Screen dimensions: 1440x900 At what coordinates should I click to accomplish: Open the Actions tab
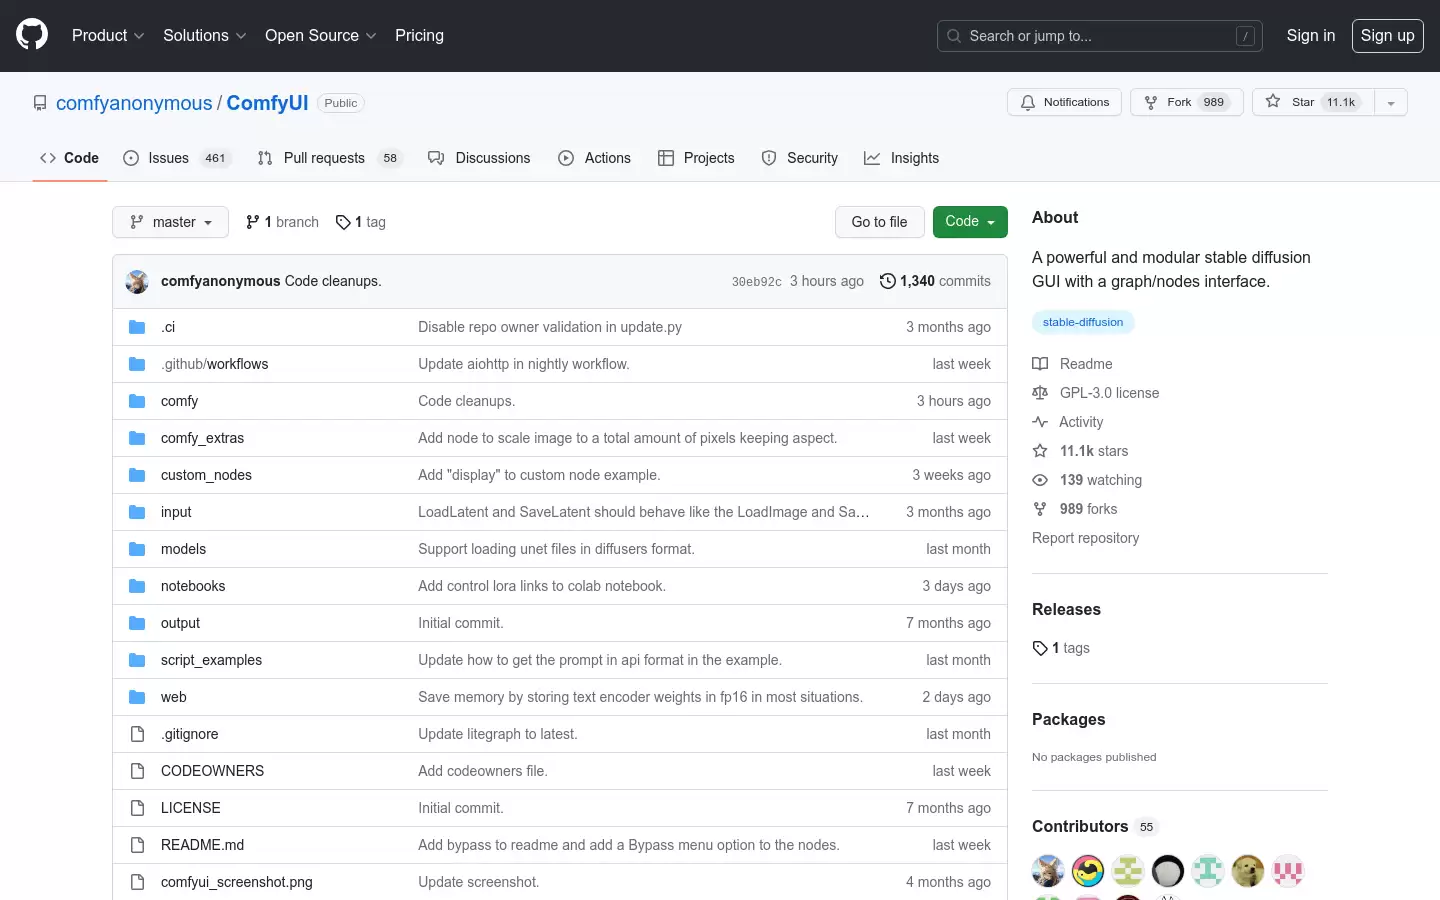595,158
